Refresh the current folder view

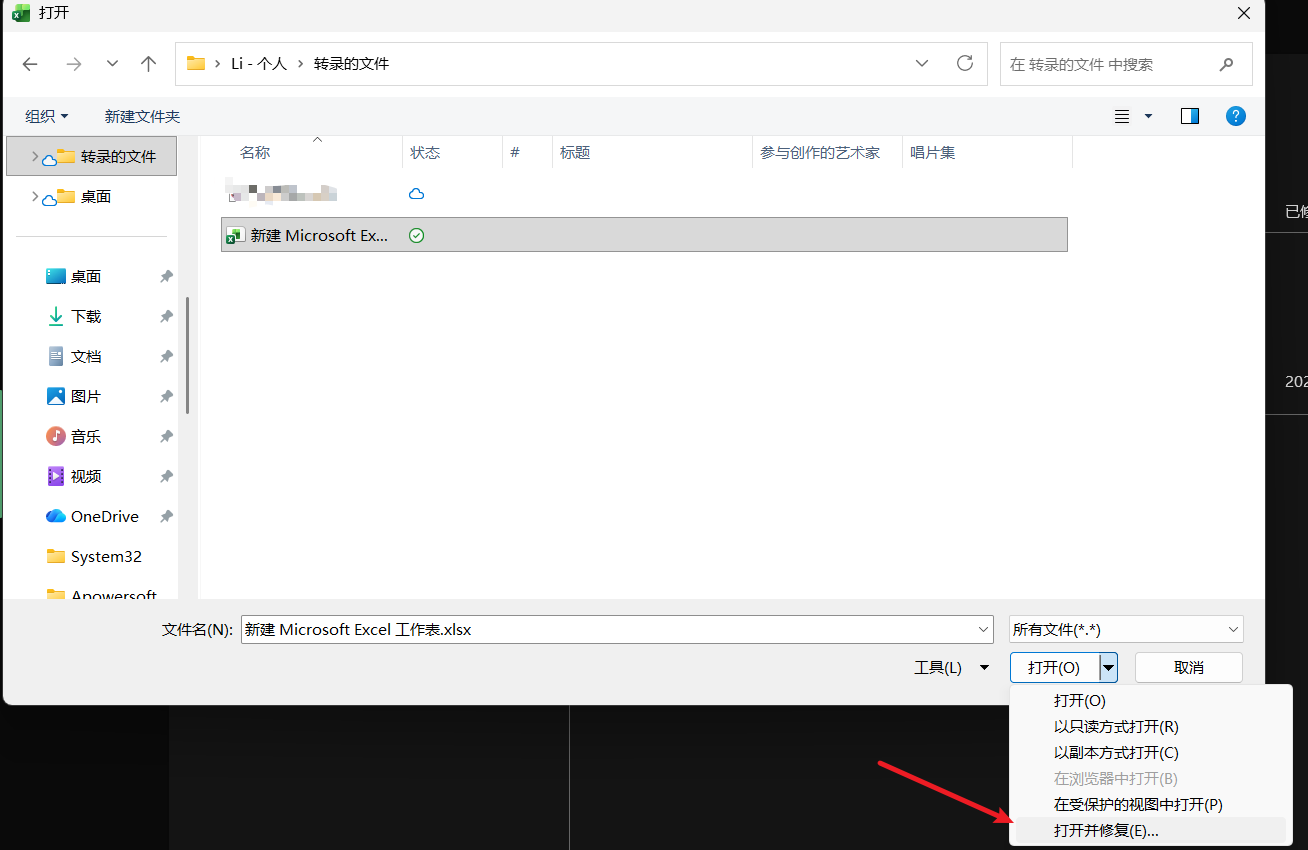(965, 63)
